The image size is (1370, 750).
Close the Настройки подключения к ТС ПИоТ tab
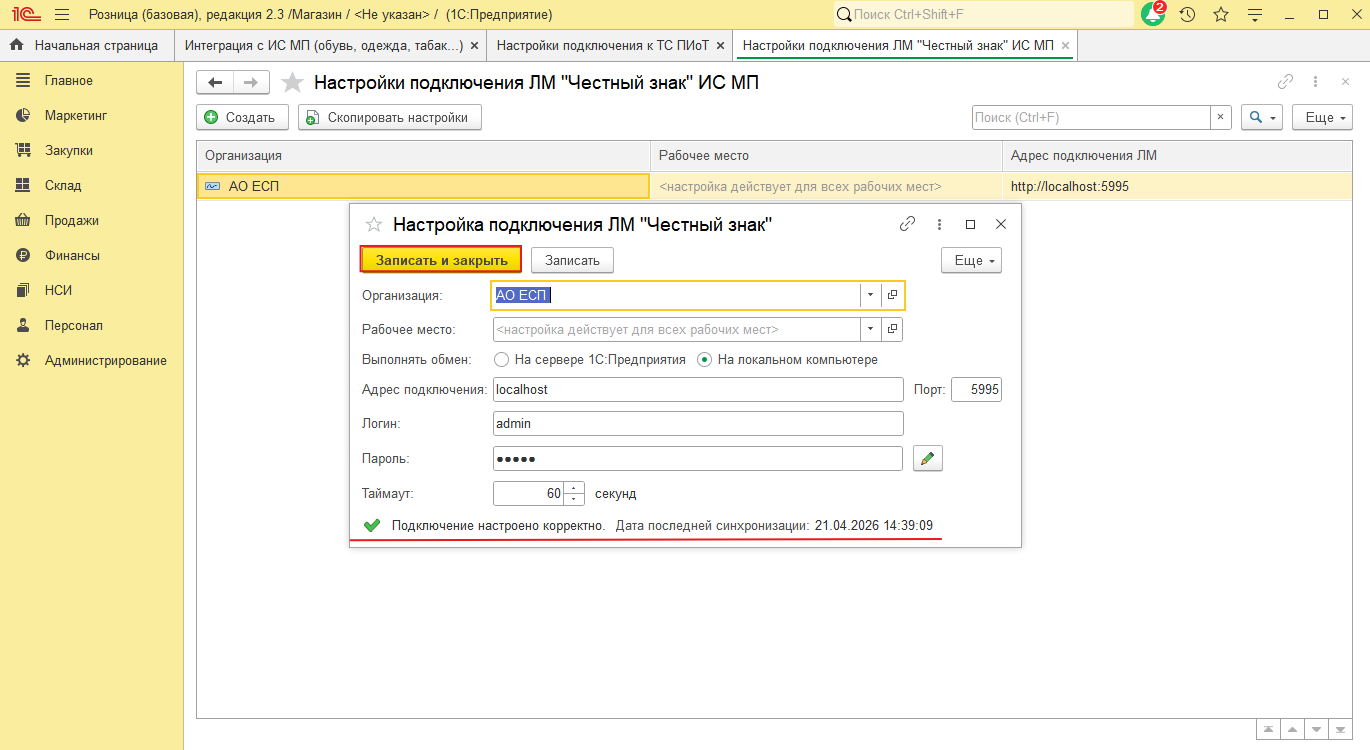(x=720, y=45)
